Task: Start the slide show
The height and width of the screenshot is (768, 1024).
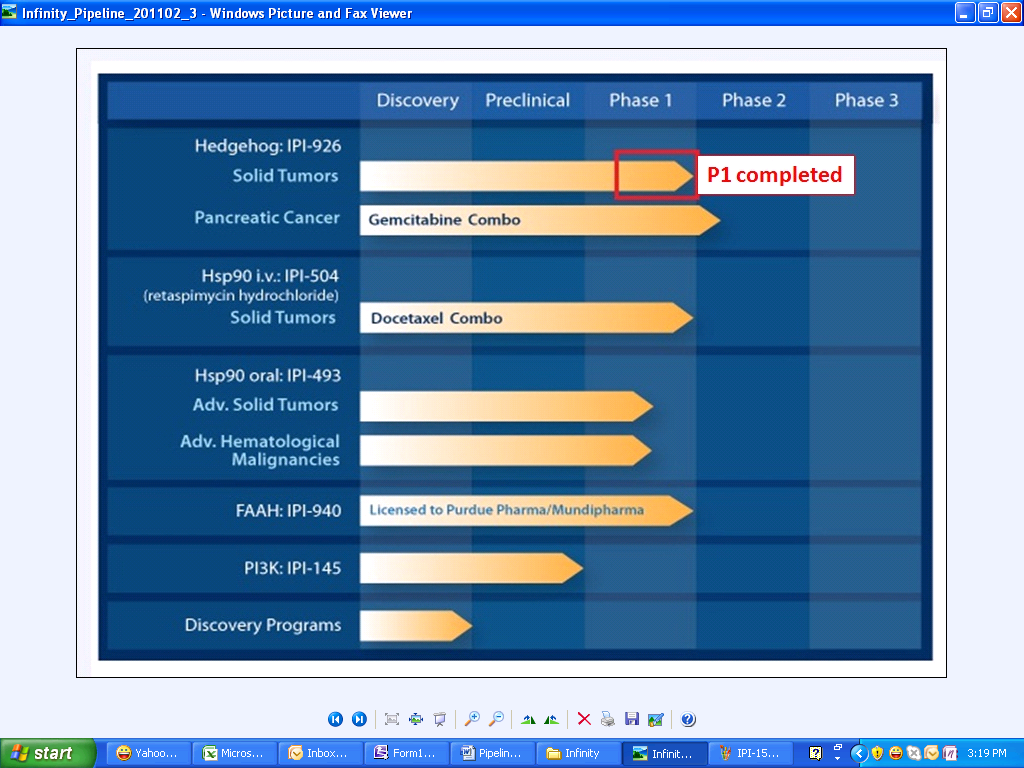Action: point(439,719)
